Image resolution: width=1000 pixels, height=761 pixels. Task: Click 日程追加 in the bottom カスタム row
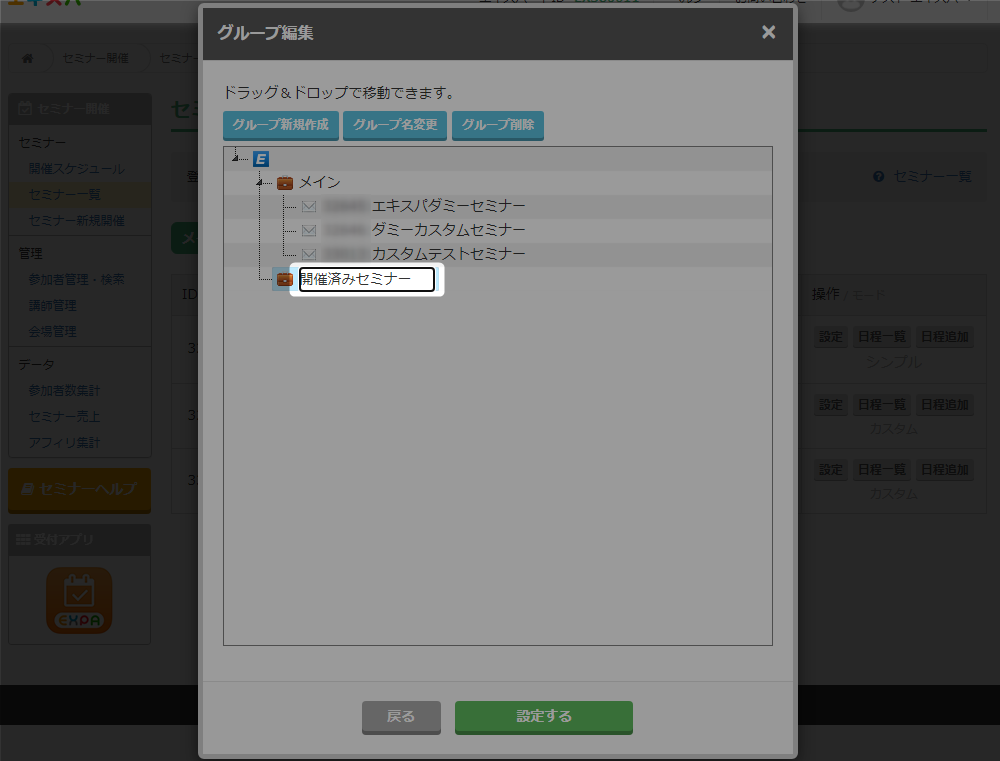945,470
